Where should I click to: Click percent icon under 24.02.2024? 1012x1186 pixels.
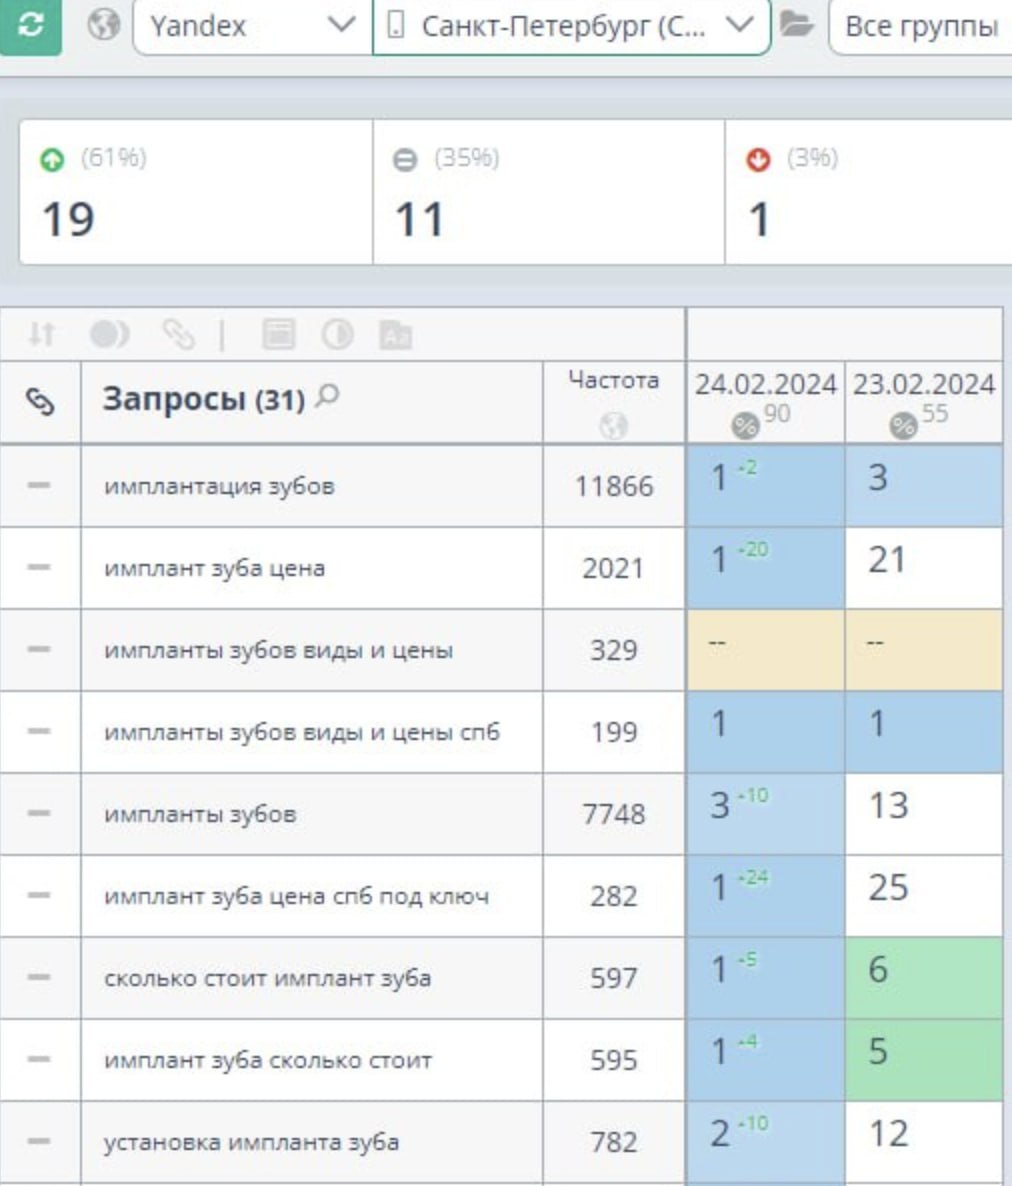(x=745, y=426)
